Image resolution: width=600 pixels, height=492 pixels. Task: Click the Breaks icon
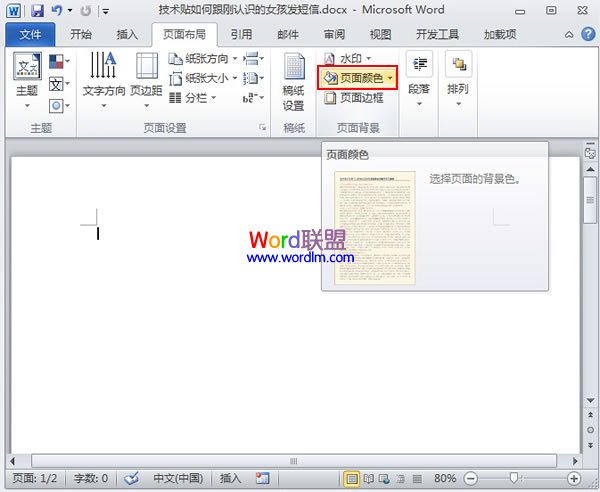click(253, 59)
